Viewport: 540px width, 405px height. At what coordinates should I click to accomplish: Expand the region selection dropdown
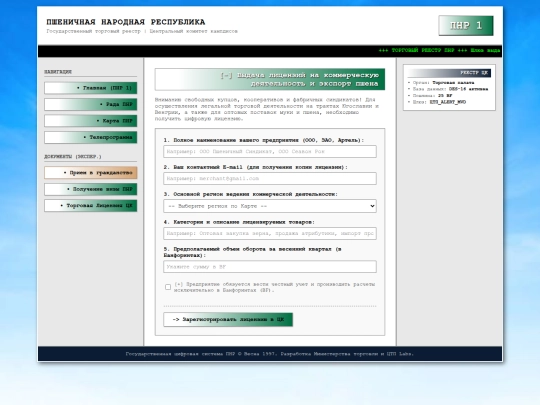click(x=270, y=206)
